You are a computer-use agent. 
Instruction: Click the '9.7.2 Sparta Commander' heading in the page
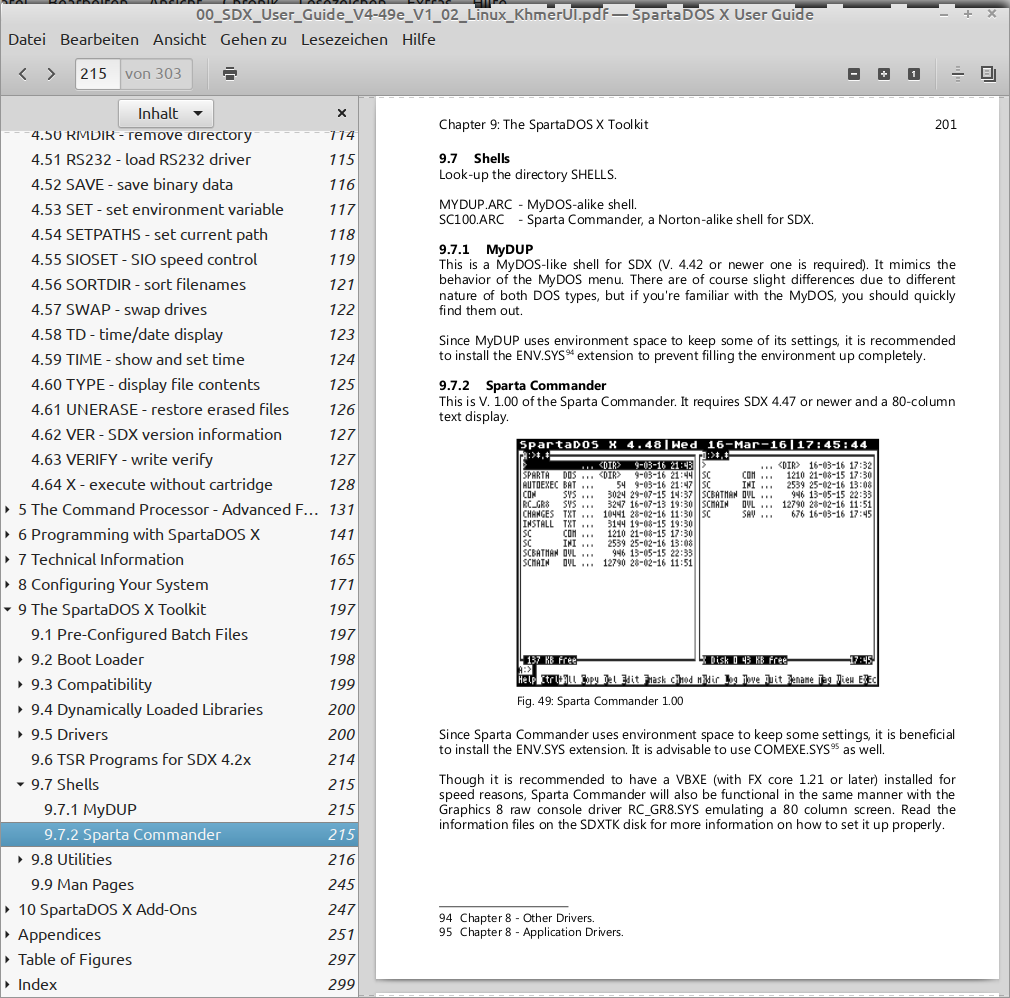[x=522, y=386]
